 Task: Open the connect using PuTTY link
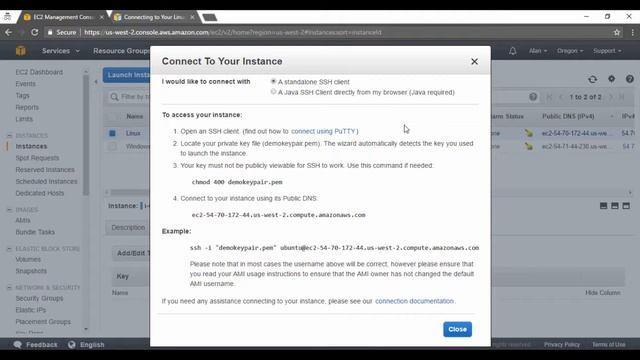tap(323, 131)
